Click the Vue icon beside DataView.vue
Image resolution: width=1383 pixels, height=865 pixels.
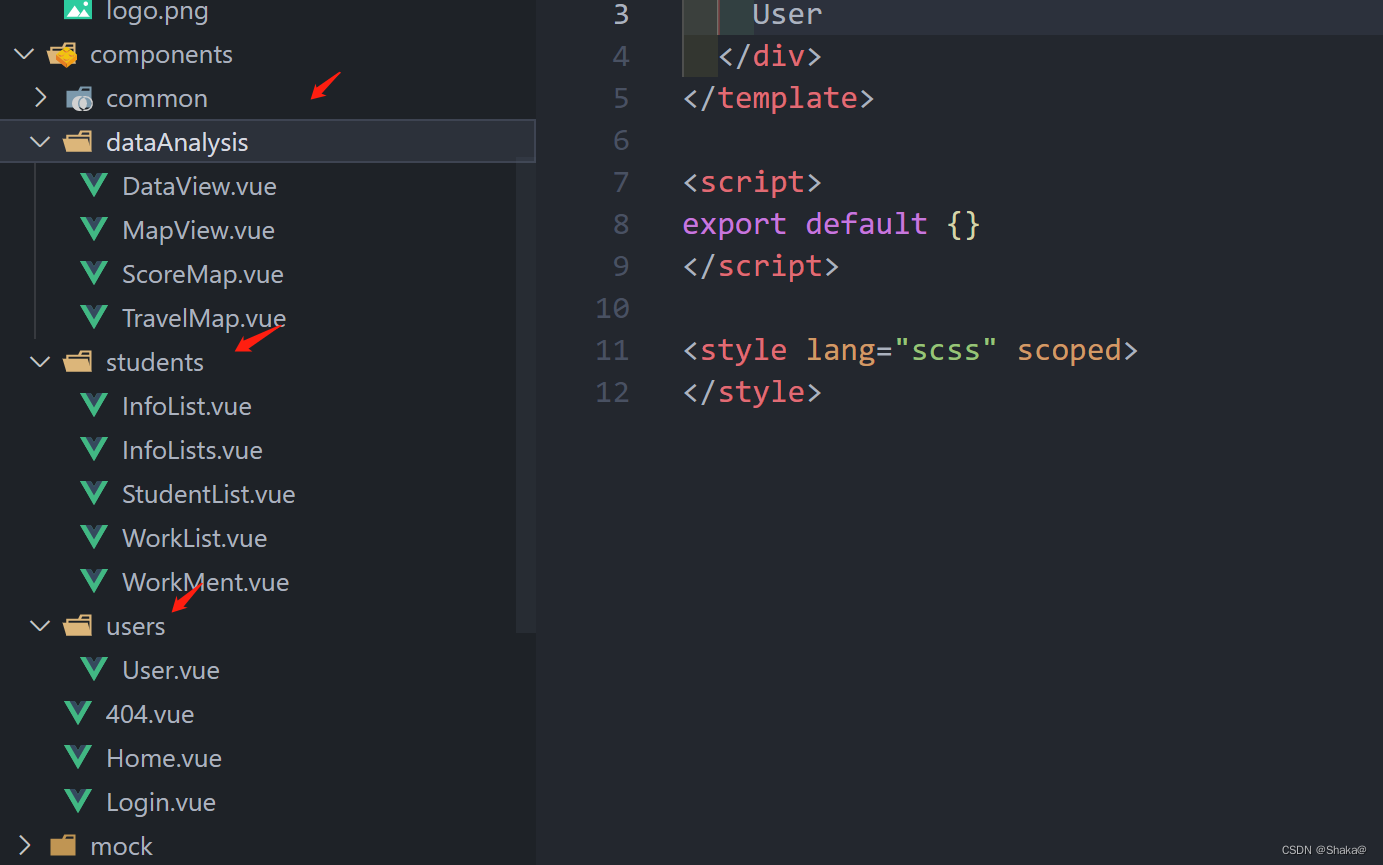point(94,186)
